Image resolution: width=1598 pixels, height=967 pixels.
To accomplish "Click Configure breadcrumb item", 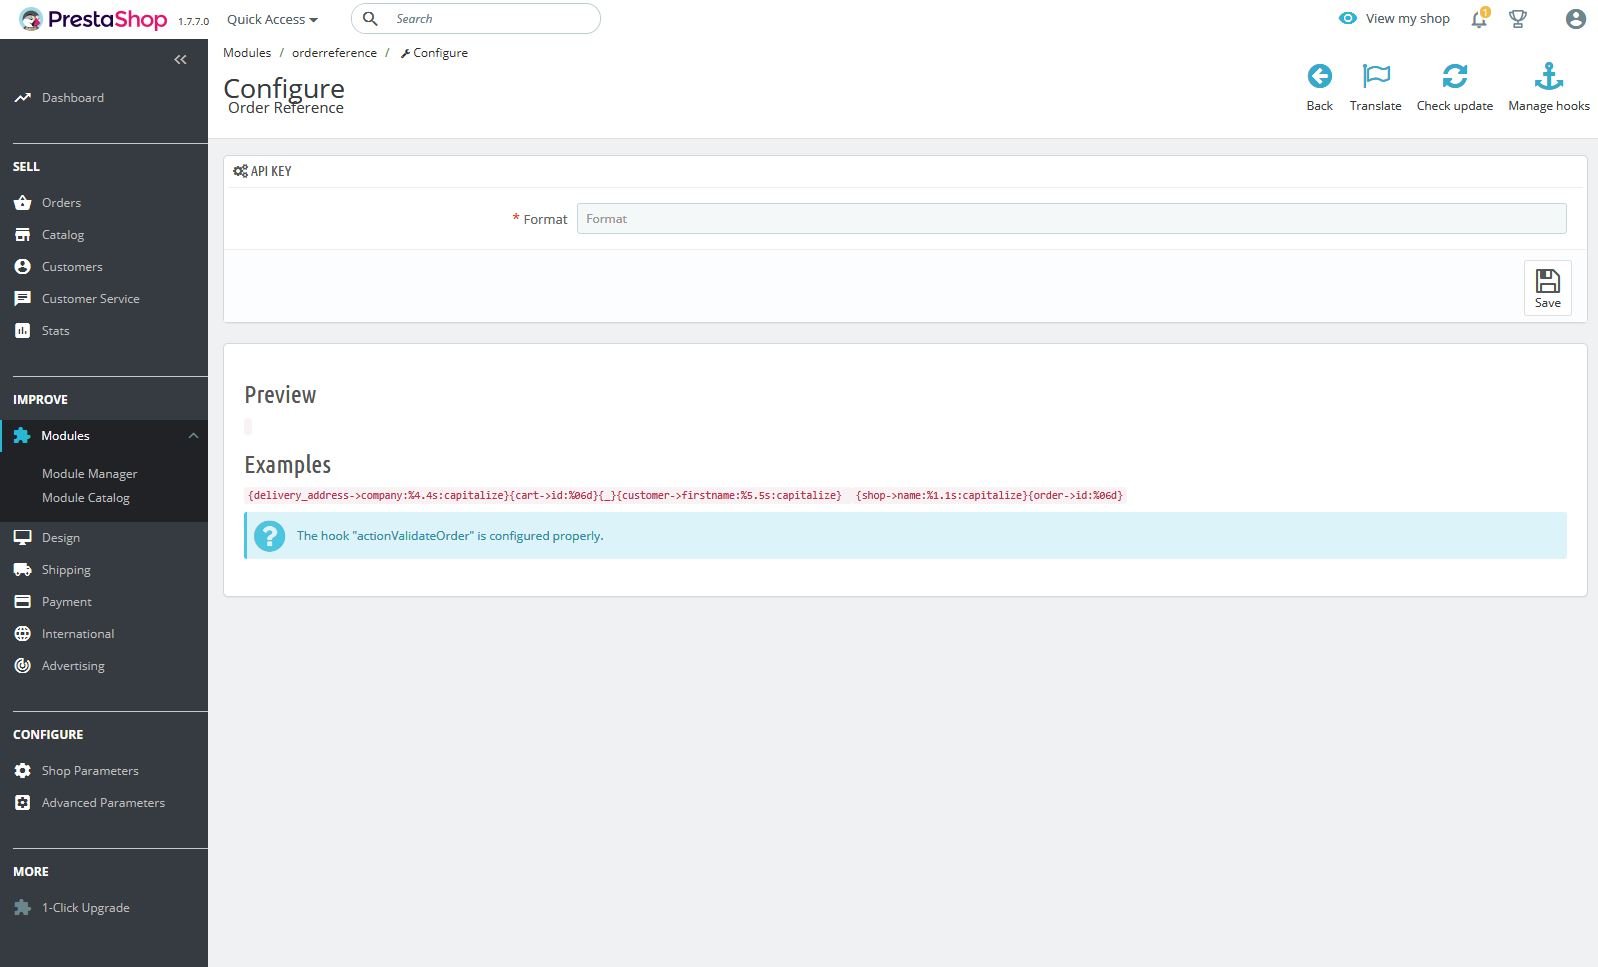I will 434,52.
